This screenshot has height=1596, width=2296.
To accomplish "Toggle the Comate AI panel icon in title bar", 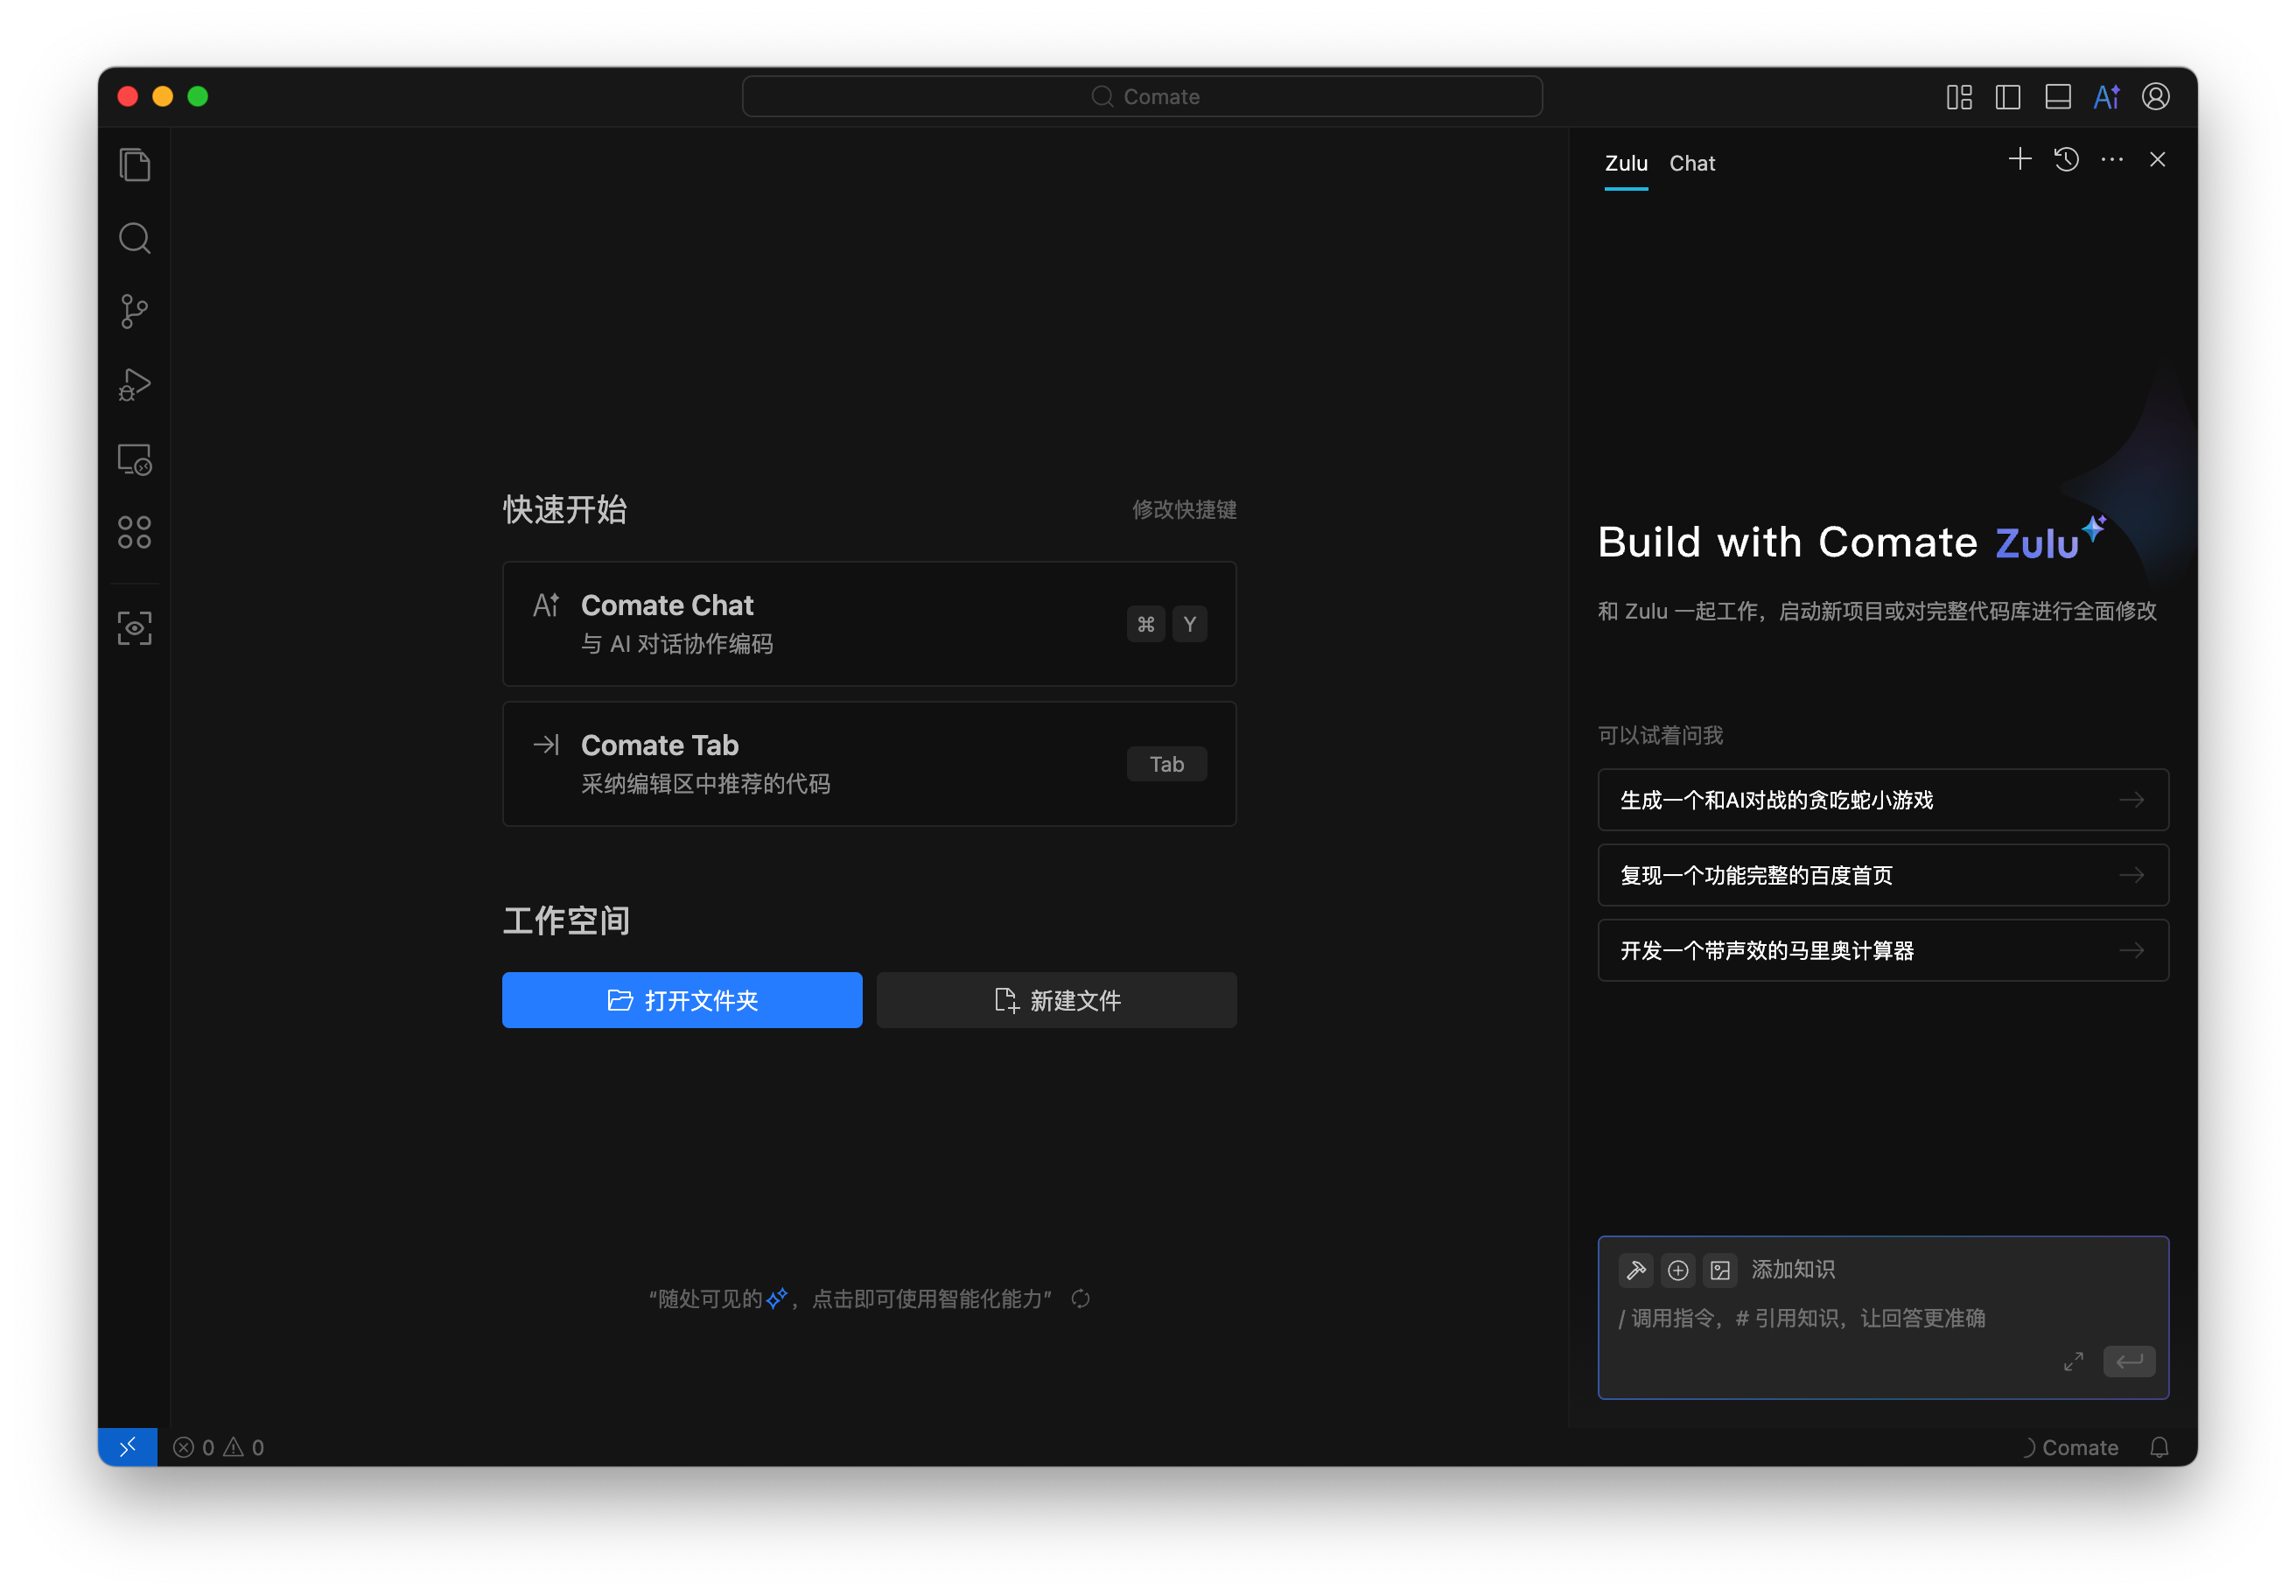I will click(2106, 97).
